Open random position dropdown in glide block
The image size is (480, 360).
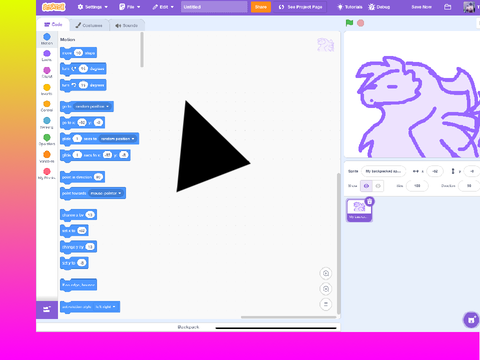(x=118, y=139)
